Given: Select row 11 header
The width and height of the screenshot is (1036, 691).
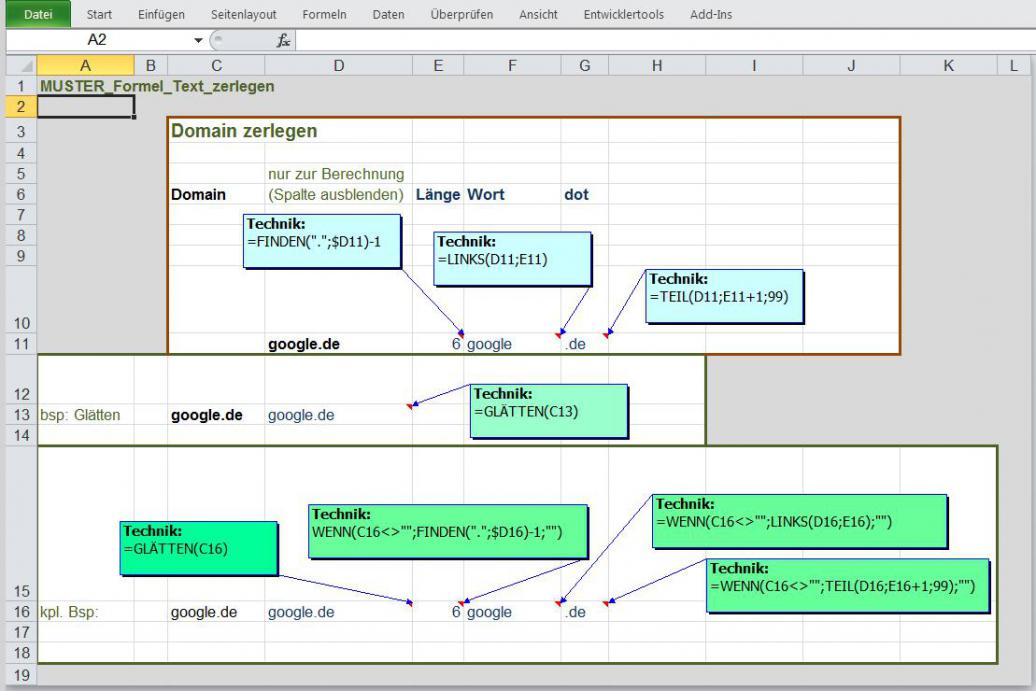Looking at the screenshot, I should click(21, 344).
